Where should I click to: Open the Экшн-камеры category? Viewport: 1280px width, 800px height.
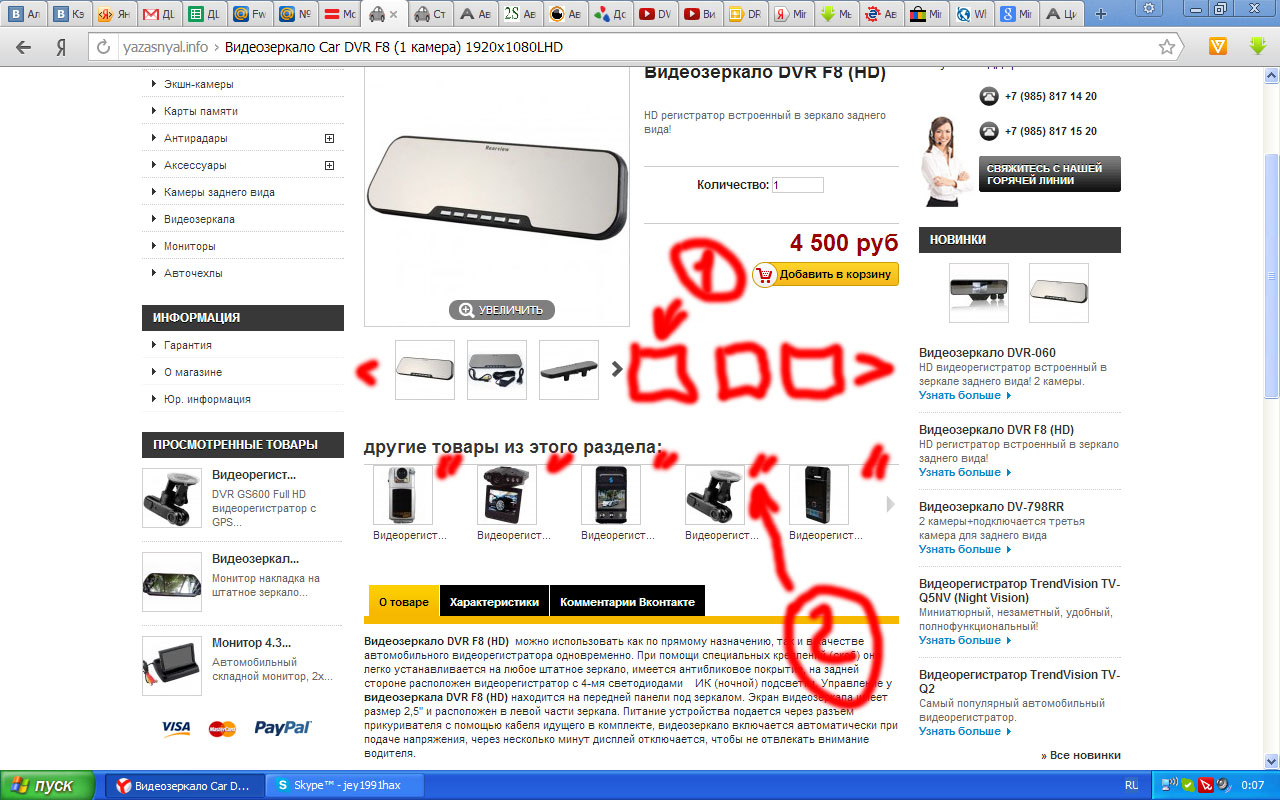pyautogui.click(x=198, y=84)
